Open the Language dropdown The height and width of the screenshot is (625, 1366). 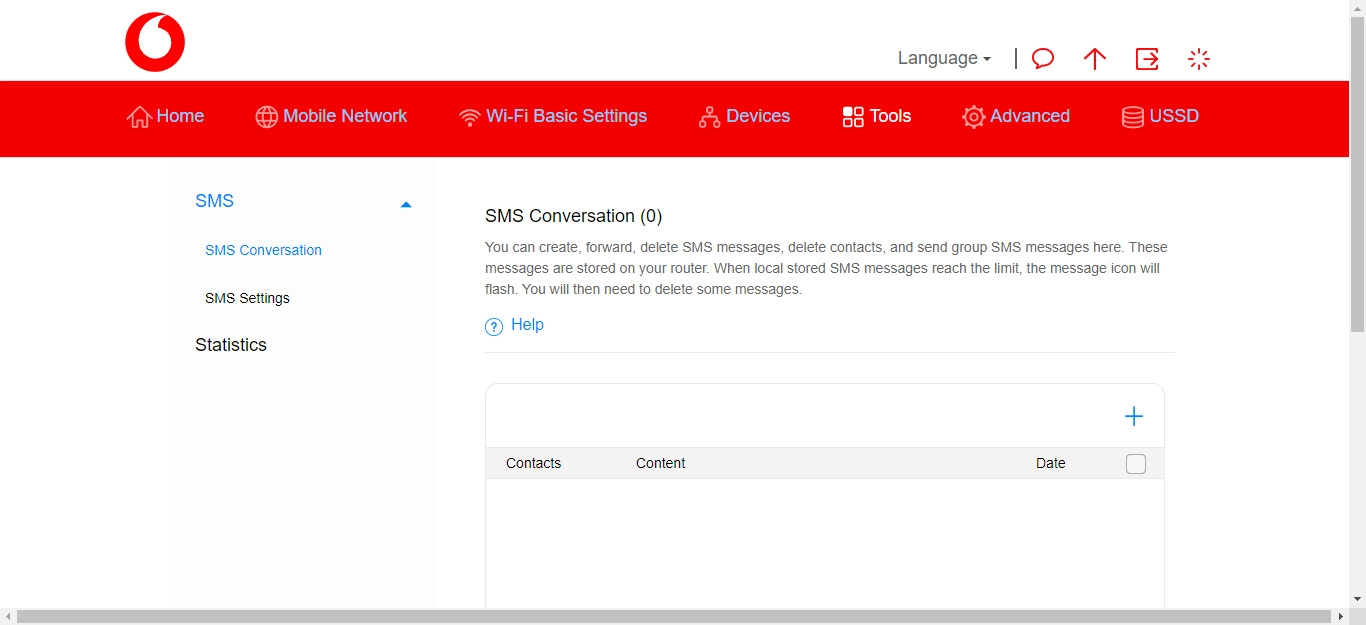tap(943, 58)
